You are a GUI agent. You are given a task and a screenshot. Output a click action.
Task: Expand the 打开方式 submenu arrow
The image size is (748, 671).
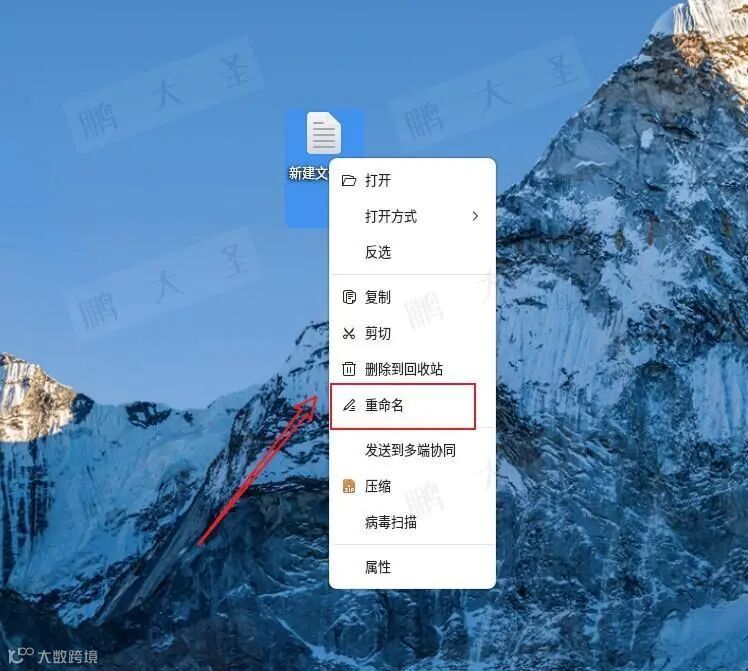475,217
